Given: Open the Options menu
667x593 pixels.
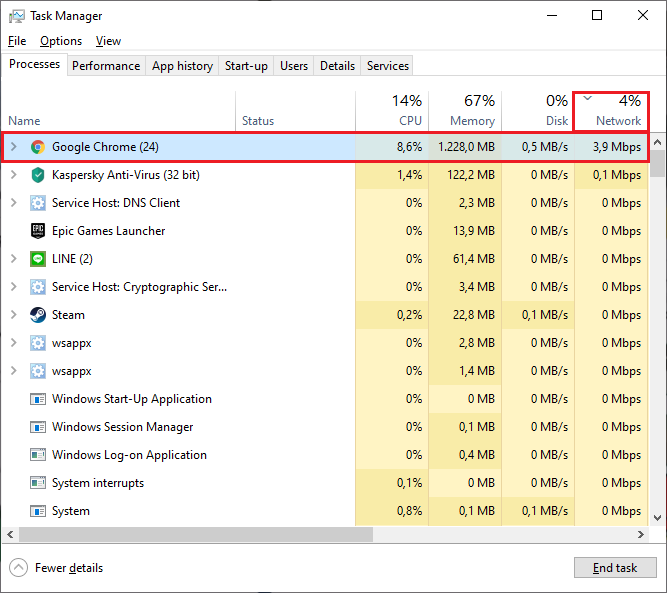Looking at the screenshot, I should tap(61, 41).
